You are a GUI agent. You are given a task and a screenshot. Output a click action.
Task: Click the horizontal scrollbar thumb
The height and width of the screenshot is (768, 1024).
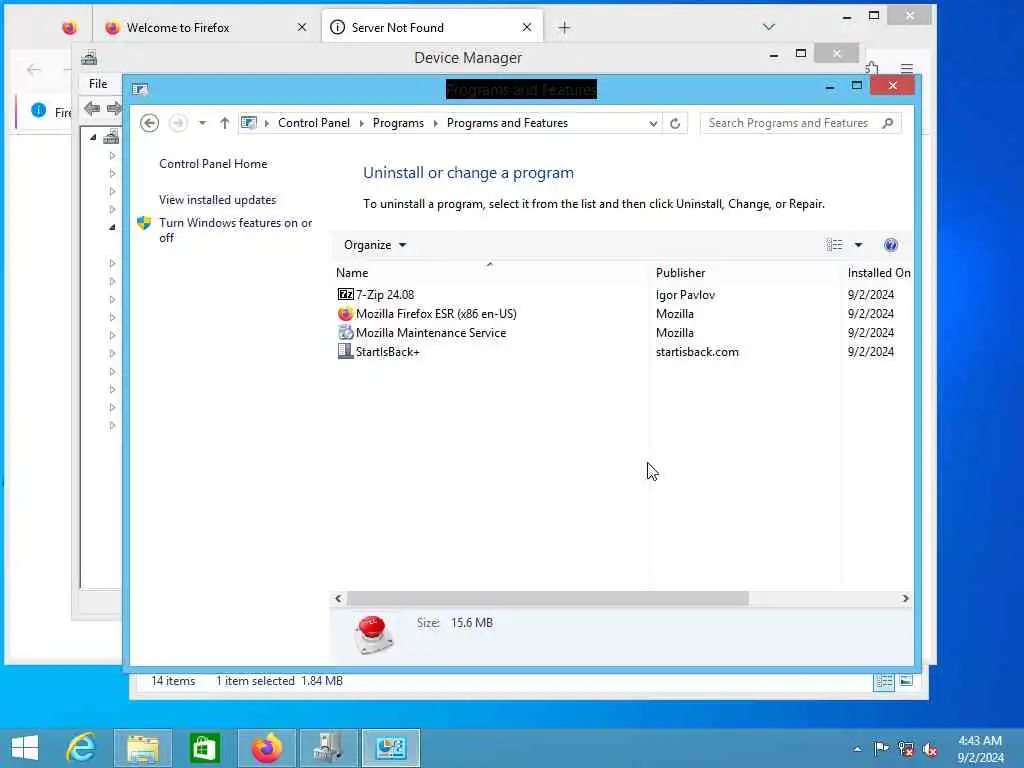point(548,598)
